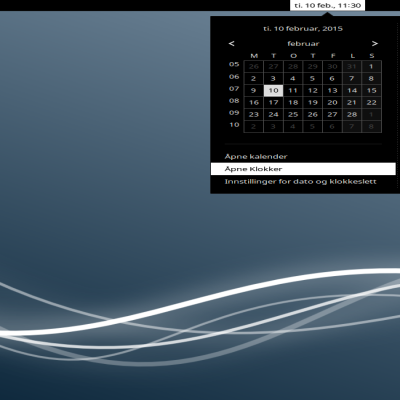400x400 pixels.
Task: Select Åpne Klokker menu entry
Action: [x=303, y=169]
